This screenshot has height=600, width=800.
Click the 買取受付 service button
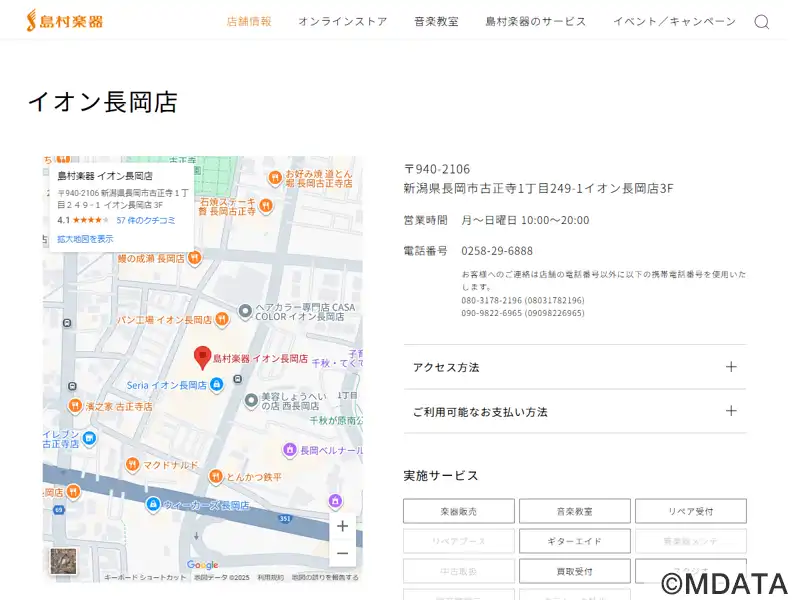click(x=574, y=571)
